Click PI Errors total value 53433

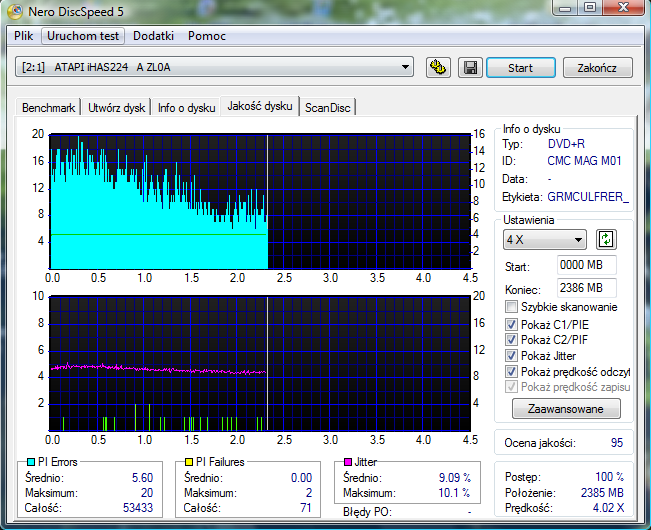[138, 508]
